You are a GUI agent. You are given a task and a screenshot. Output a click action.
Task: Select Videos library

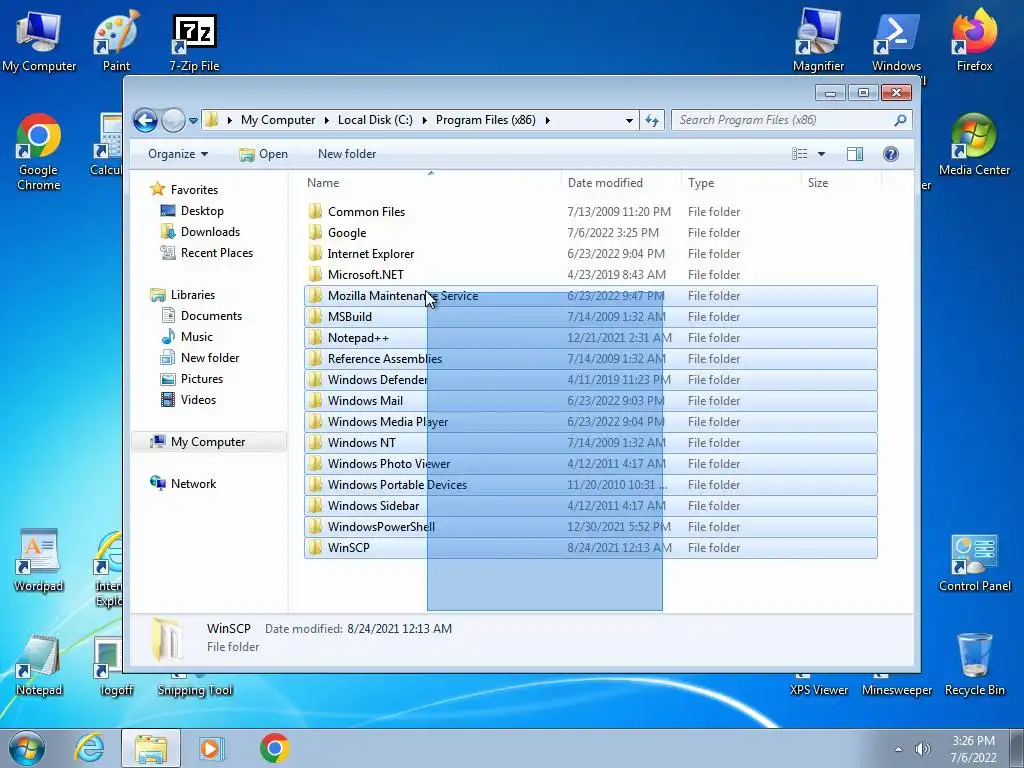point(198,400)
